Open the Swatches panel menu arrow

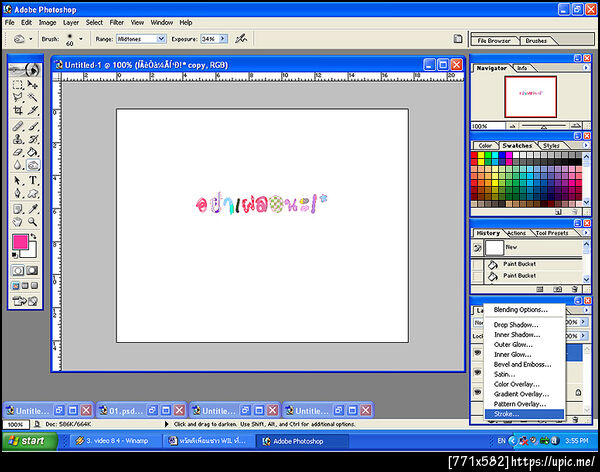tap(585, 145)
